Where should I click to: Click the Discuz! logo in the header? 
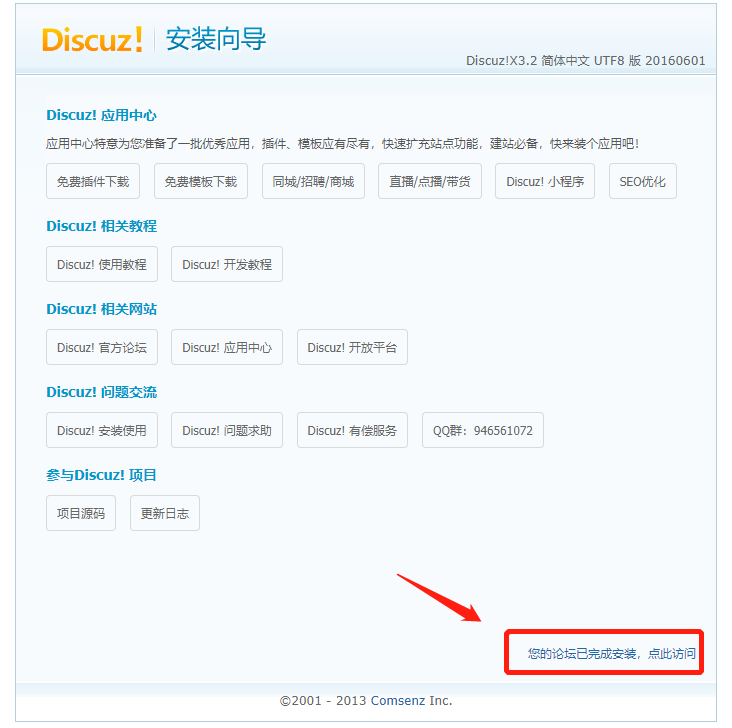pos(92,39)
